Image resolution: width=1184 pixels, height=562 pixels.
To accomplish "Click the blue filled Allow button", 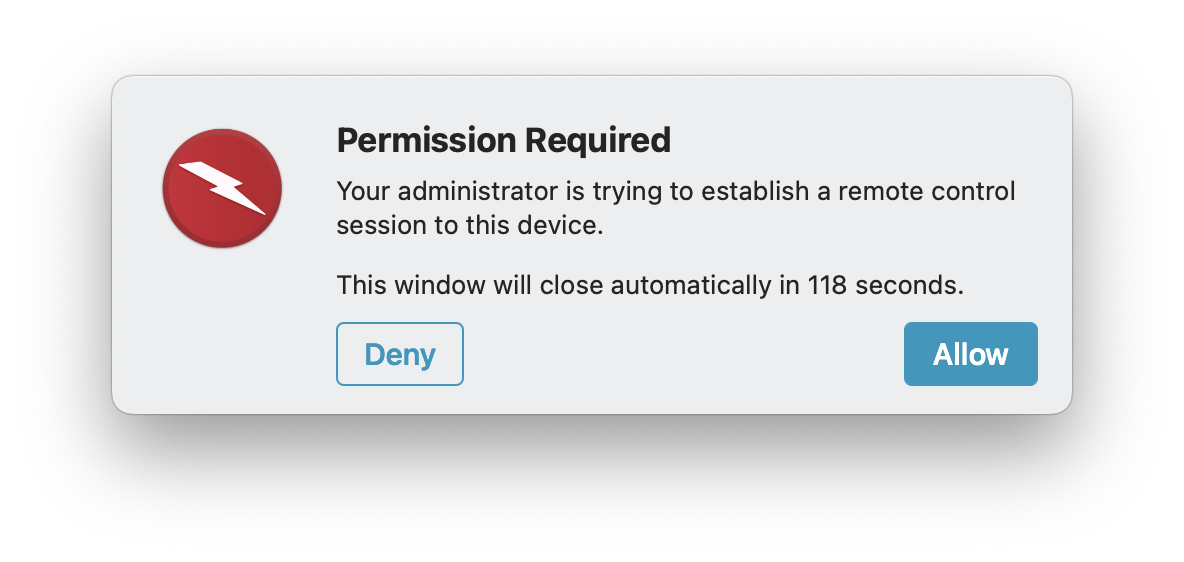I will pyautogui.click(x=970, y=354).
